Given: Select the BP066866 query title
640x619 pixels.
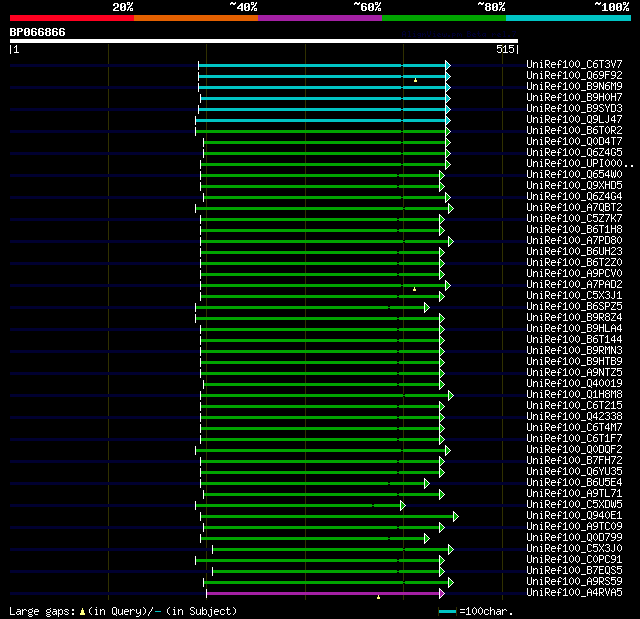Looking at the screenshot, I should tap(38, 32).
